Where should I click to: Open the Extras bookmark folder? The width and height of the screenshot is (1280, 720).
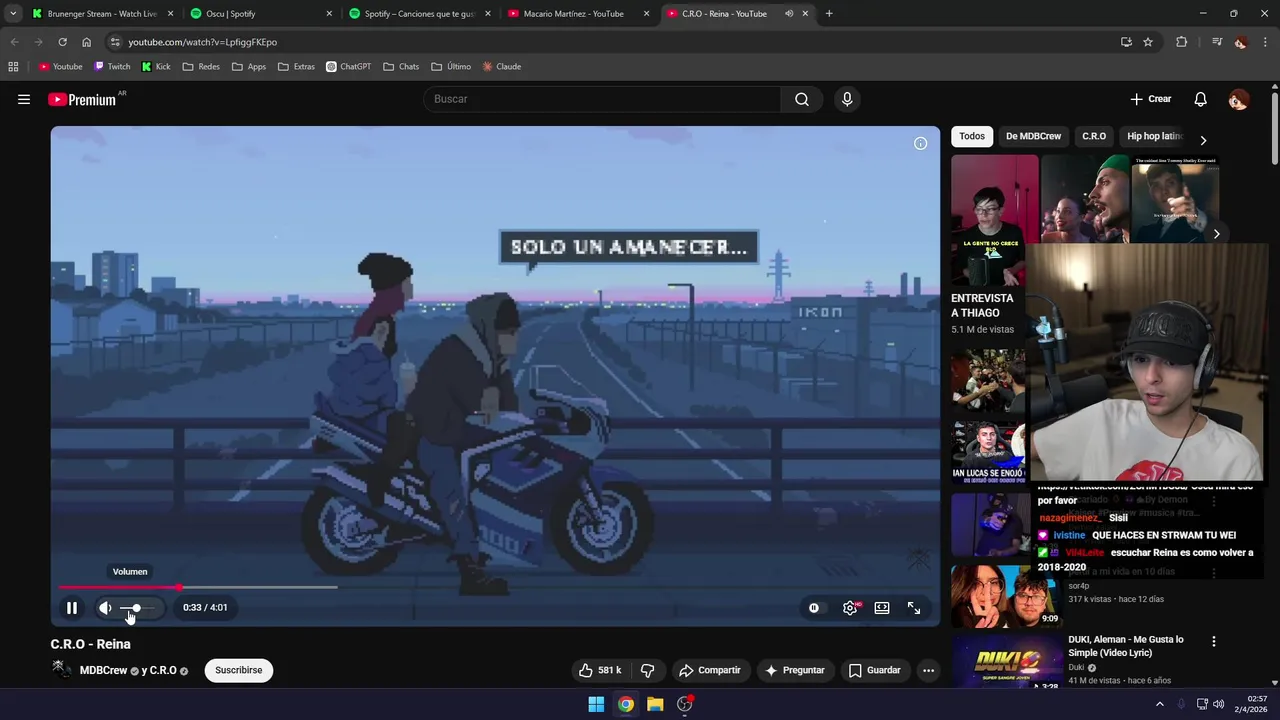[x=296, y=67]
